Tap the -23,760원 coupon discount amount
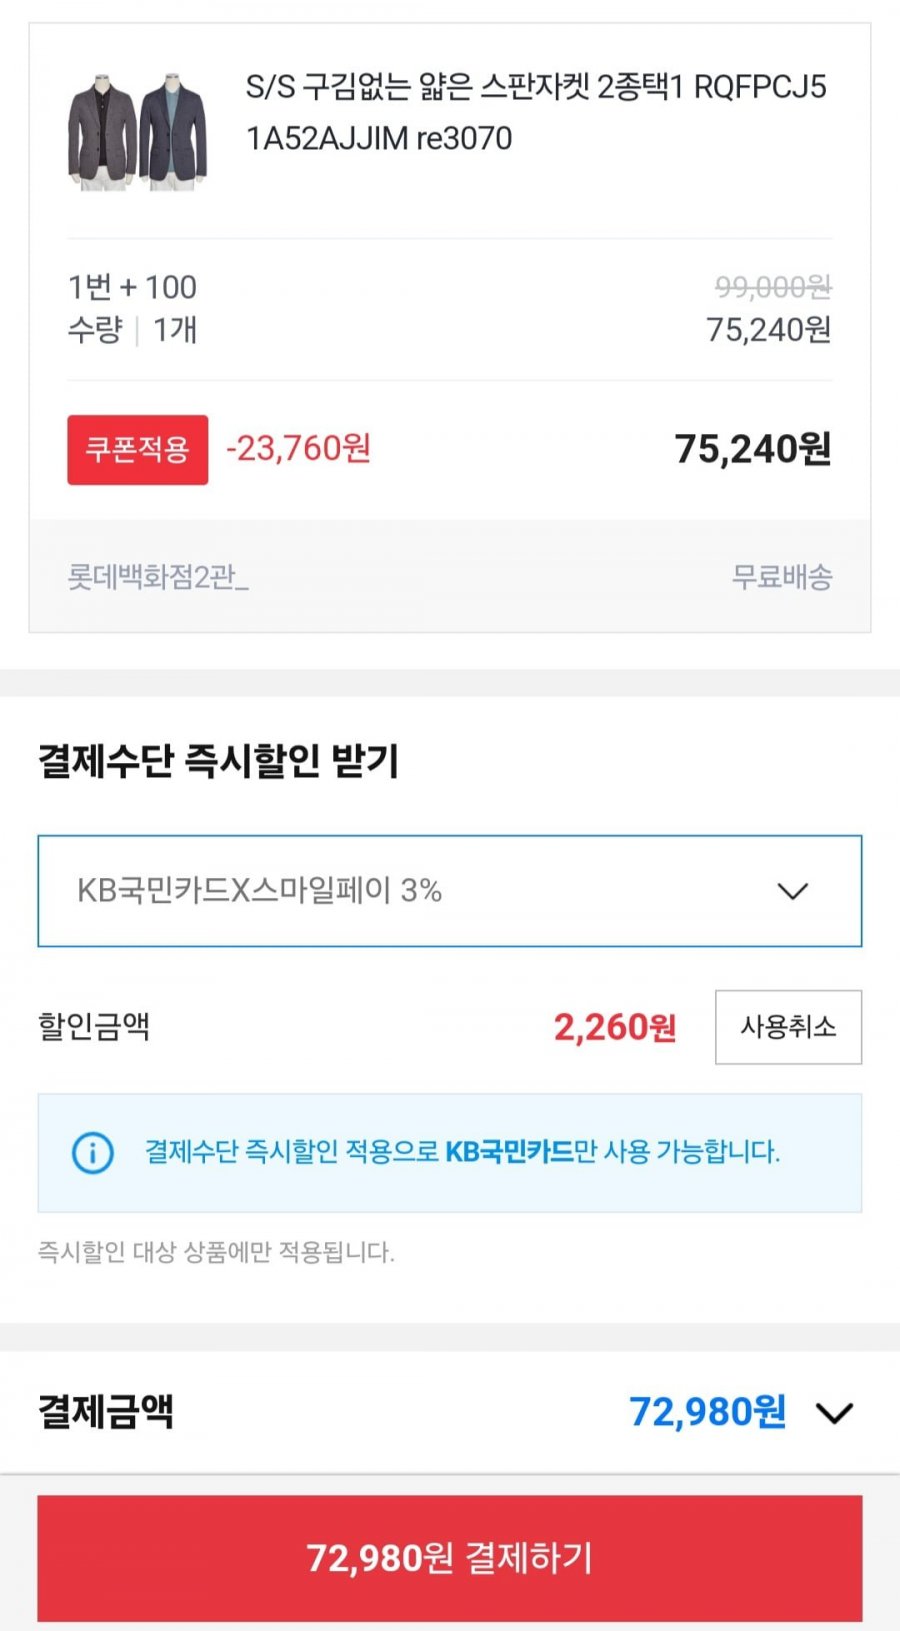Screen dimensions: 900x1631 (299, 448)
